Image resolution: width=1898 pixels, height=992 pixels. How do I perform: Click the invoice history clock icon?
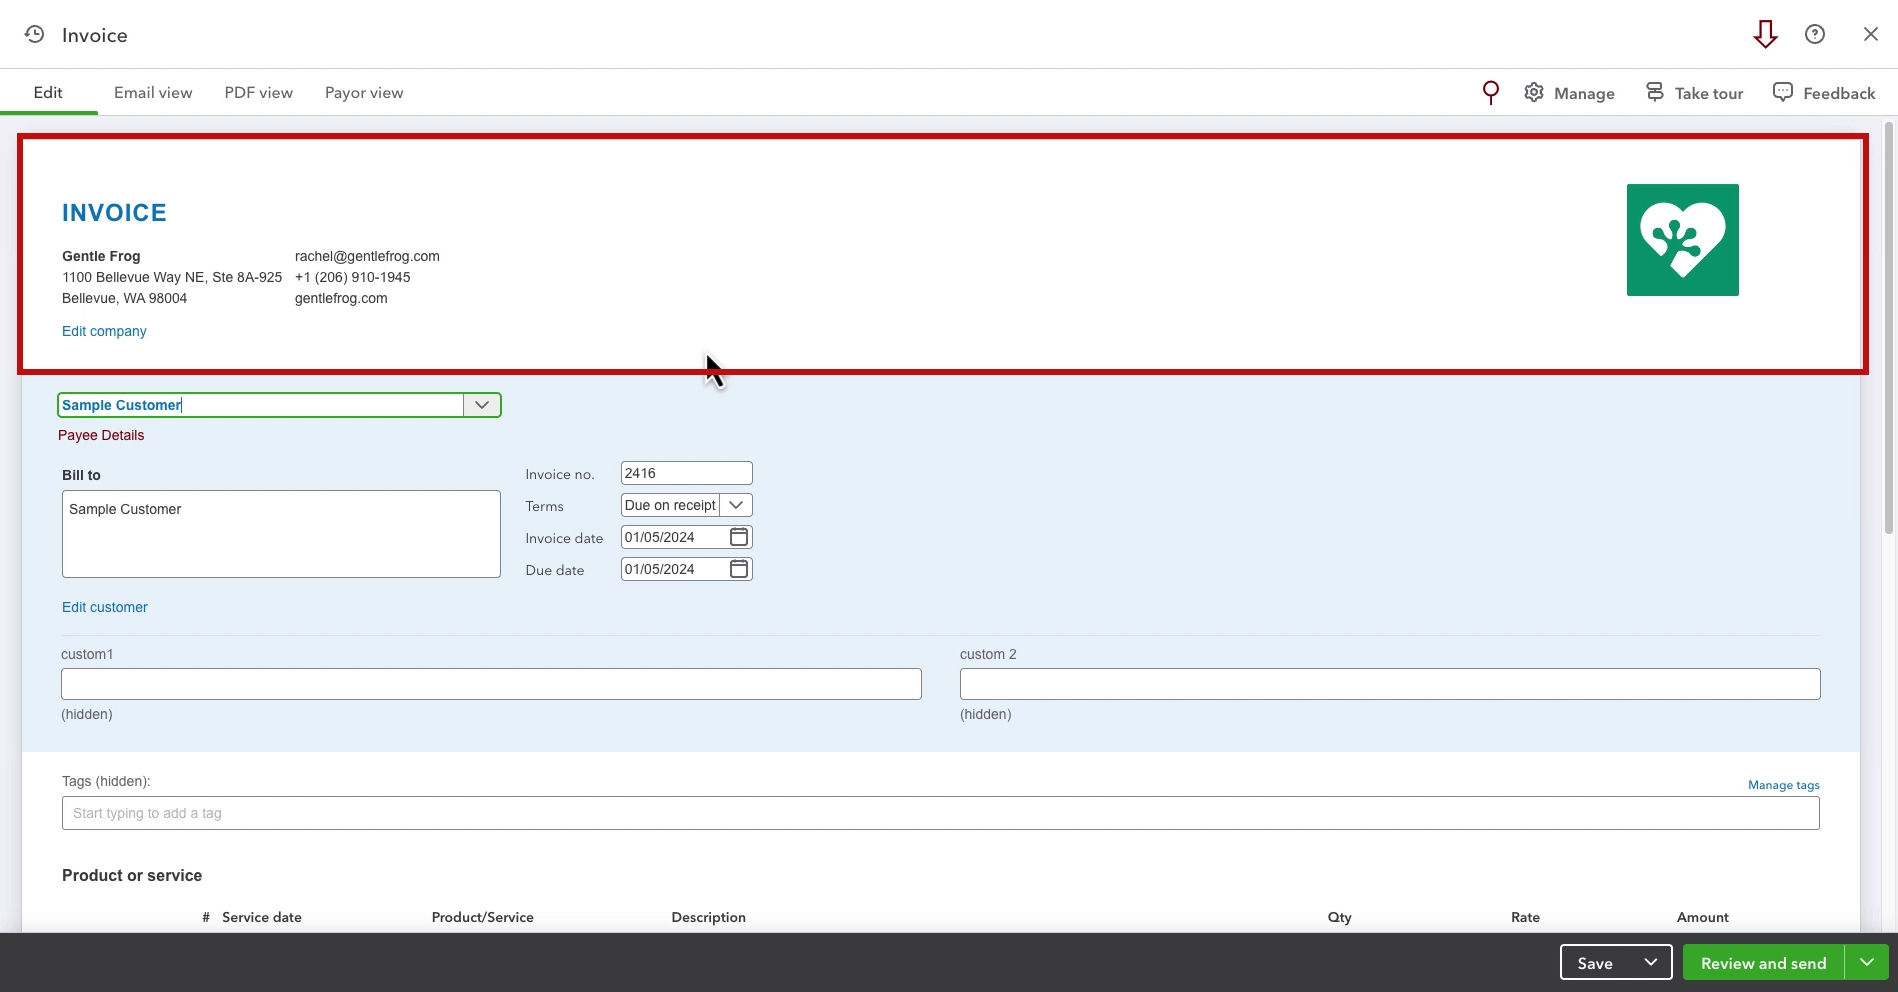click(x=34, y=34)
